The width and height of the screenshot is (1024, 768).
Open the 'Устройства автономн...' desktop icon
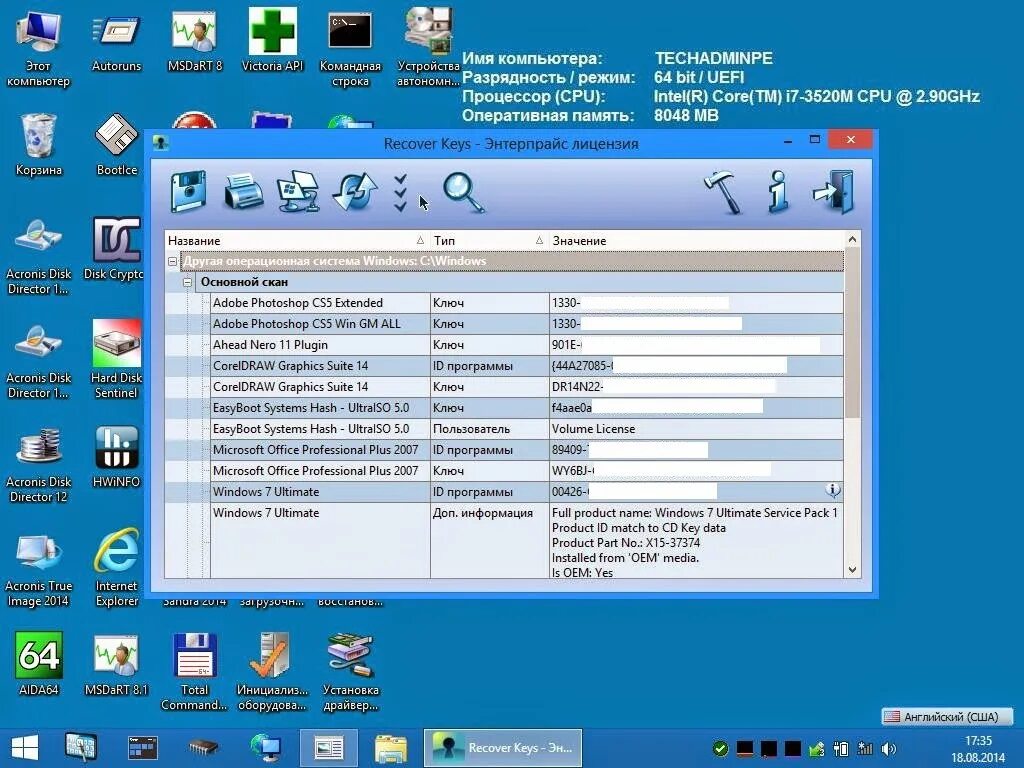pyautogui.click(x=428, y=49)
